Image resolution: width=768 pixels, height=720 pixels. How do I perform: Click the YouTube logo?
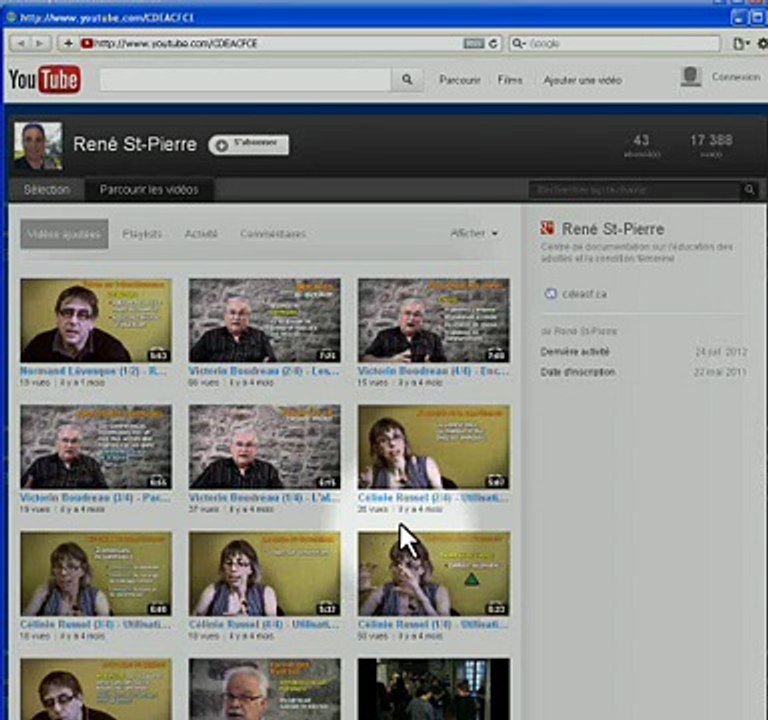point(44,80)
